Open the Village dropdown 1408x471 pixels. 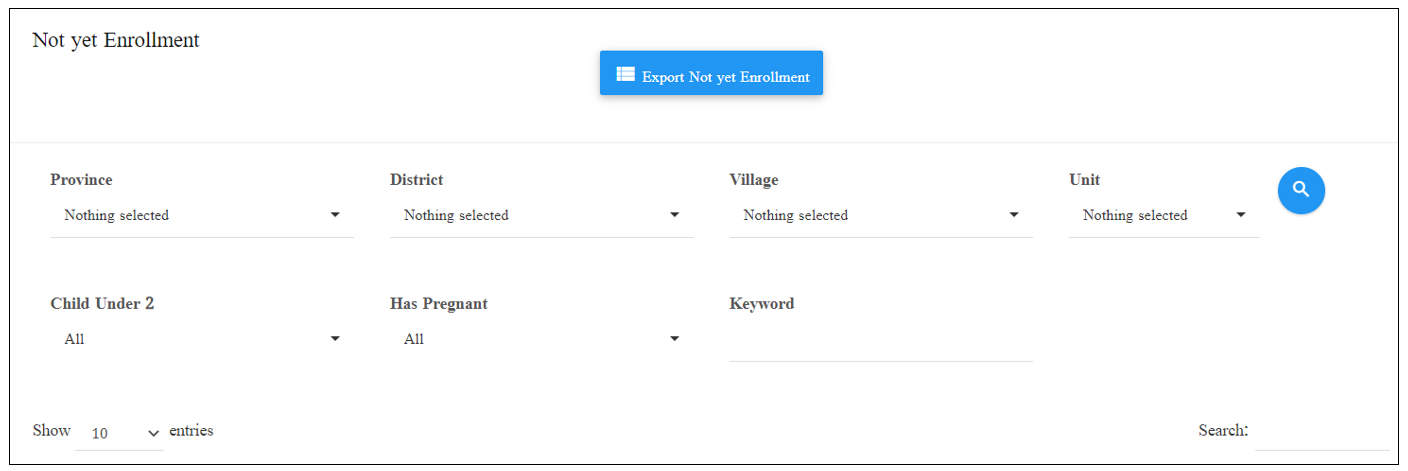click(881, 215)
